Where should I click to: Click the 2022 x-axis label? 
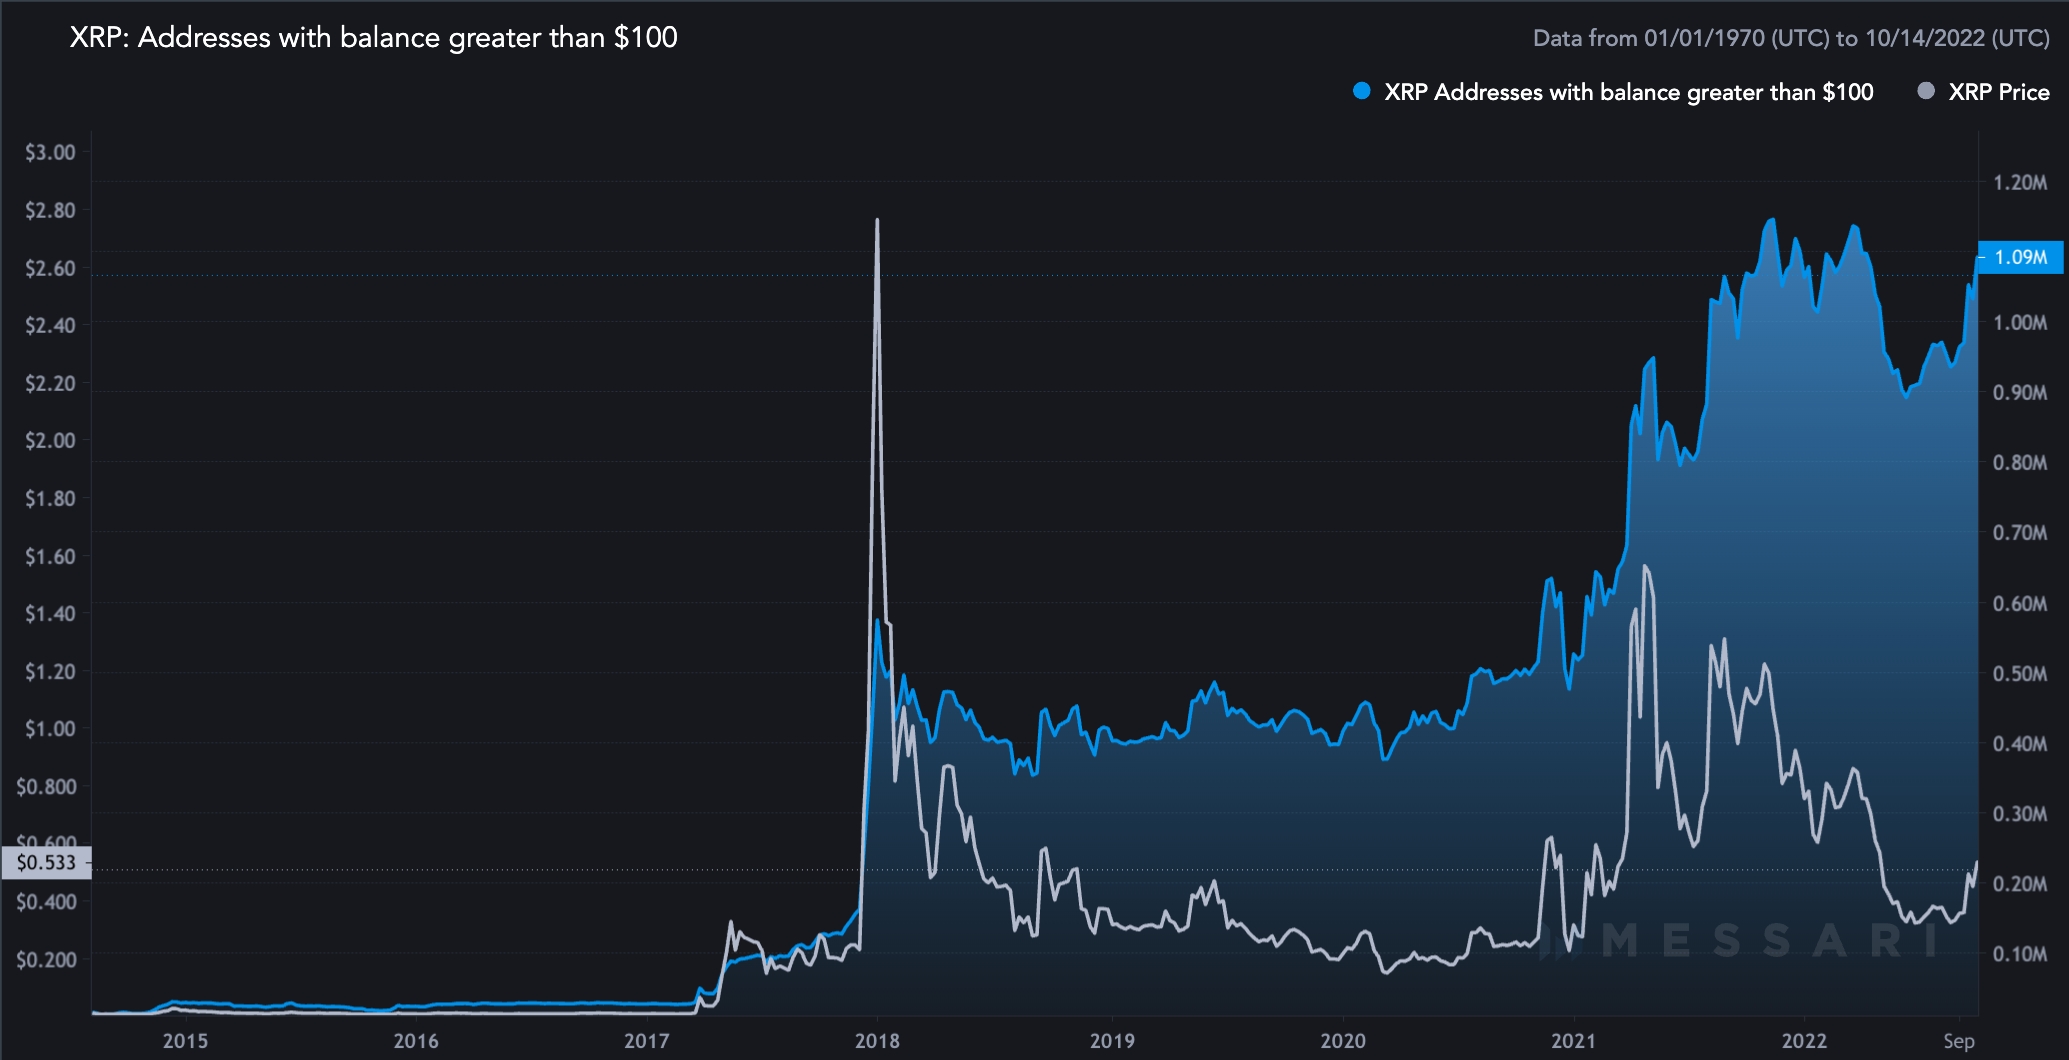(1804, 1041)
